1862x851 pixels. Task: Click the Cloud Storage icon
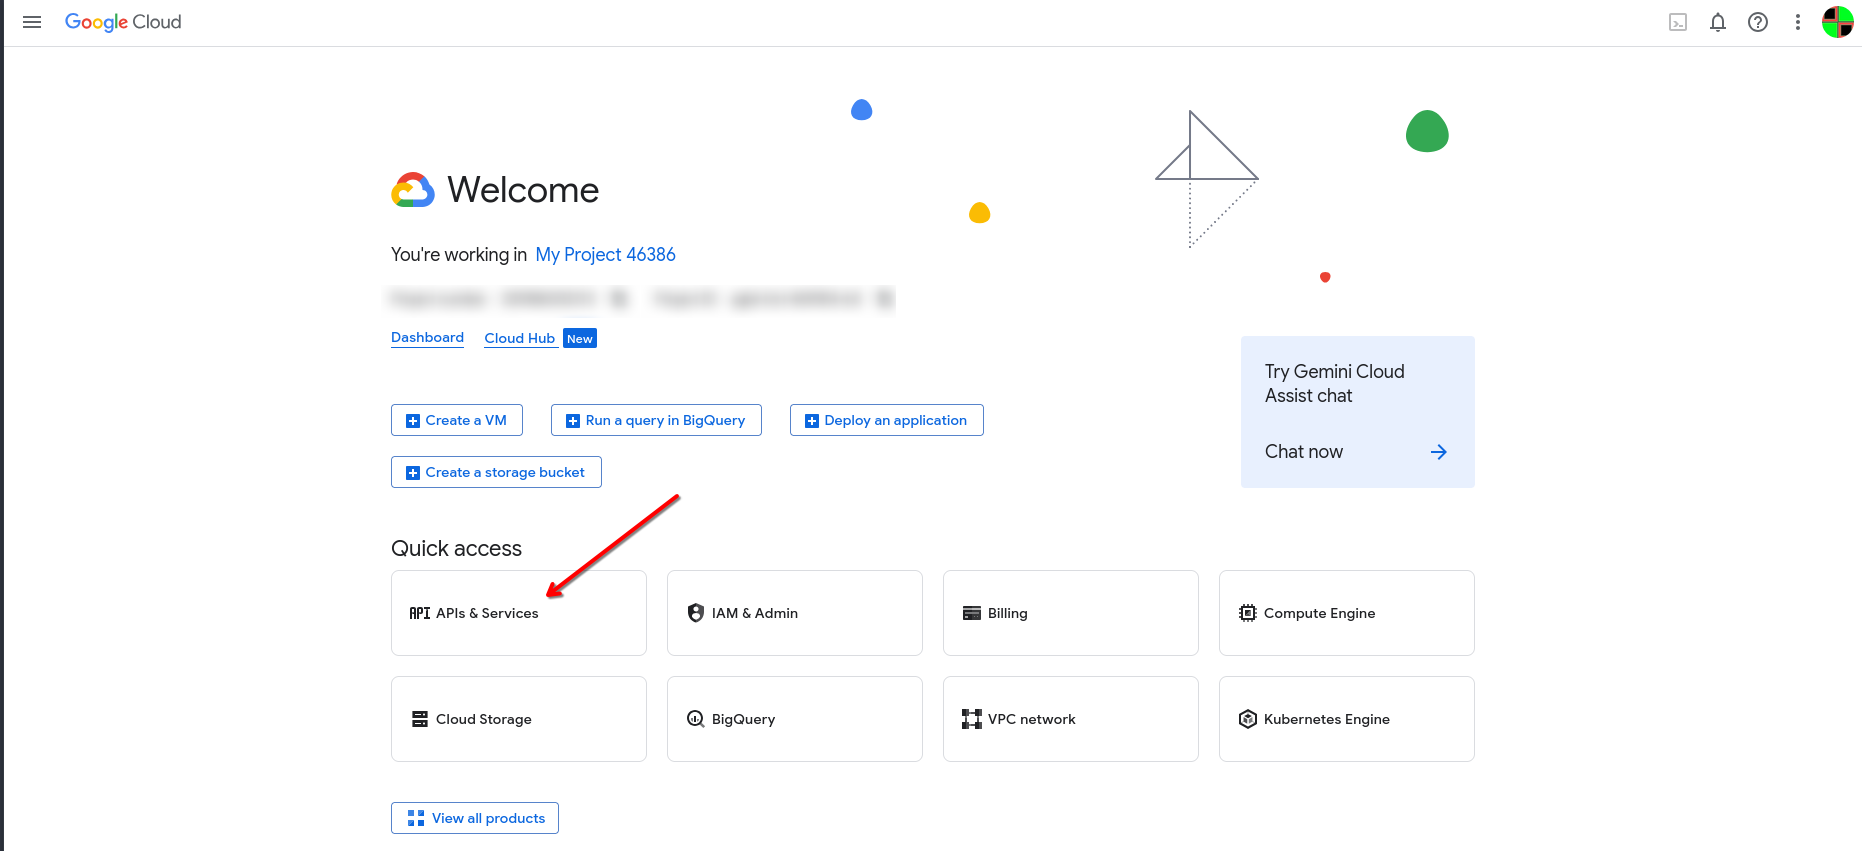point(420,719)
